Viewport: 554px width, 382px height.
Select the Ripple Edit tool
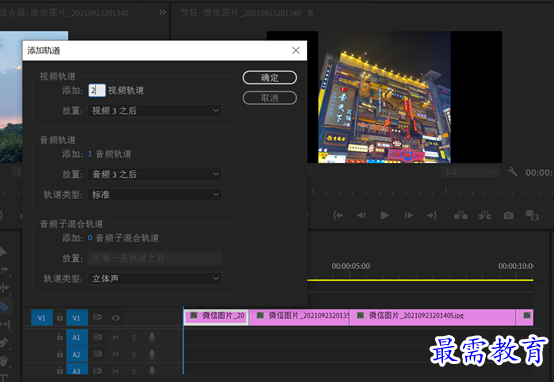pos(4,288)
